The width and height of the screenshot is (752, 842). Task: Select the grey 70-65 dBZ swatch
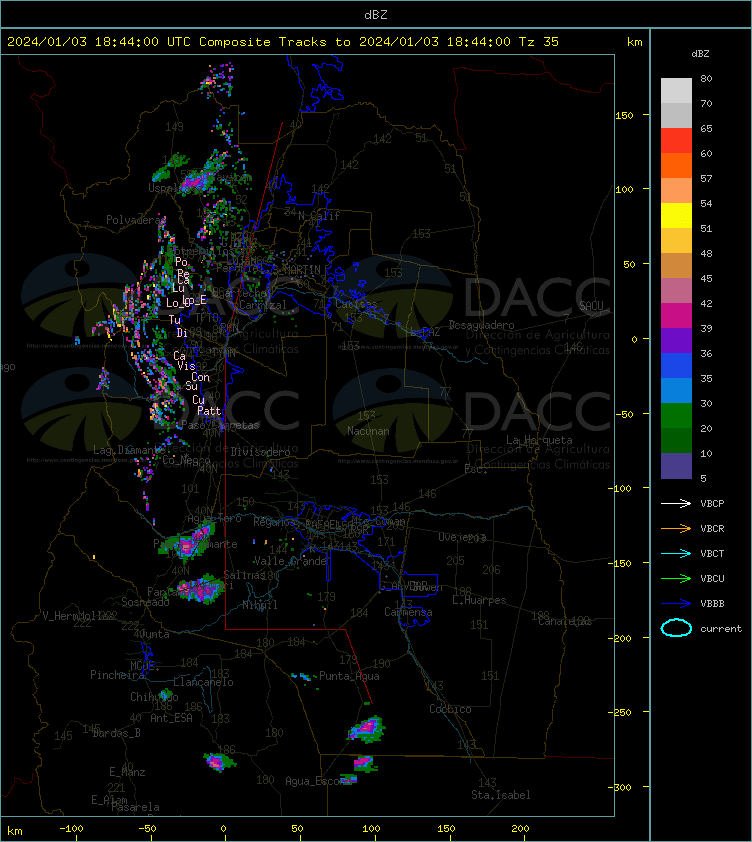pos(676,115)
